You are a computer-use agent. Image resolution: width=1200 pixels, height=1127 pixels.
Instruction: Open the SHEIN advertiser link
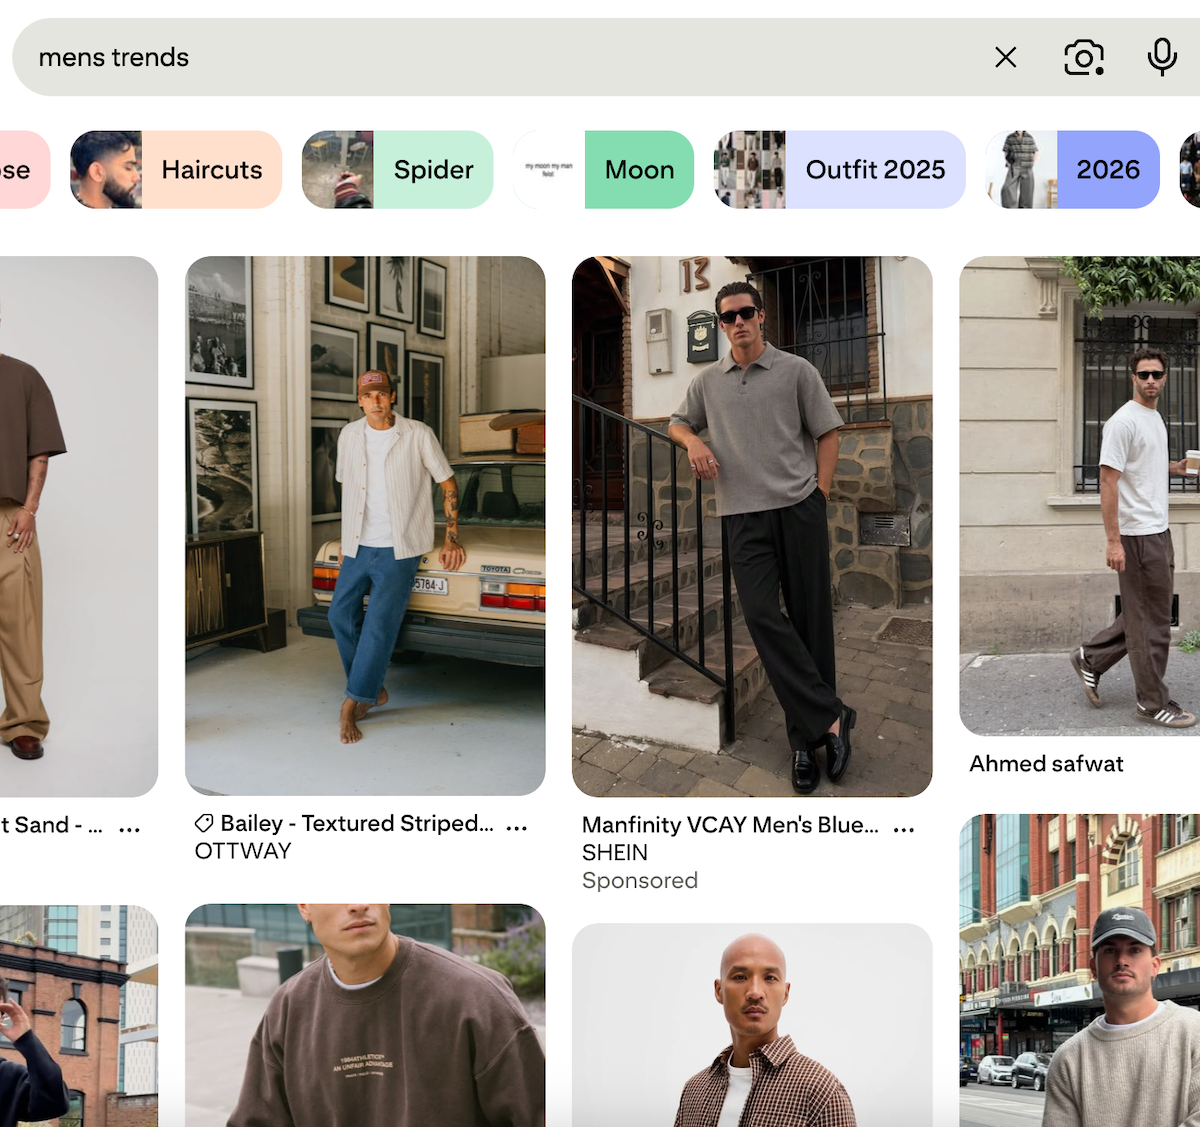615,853
